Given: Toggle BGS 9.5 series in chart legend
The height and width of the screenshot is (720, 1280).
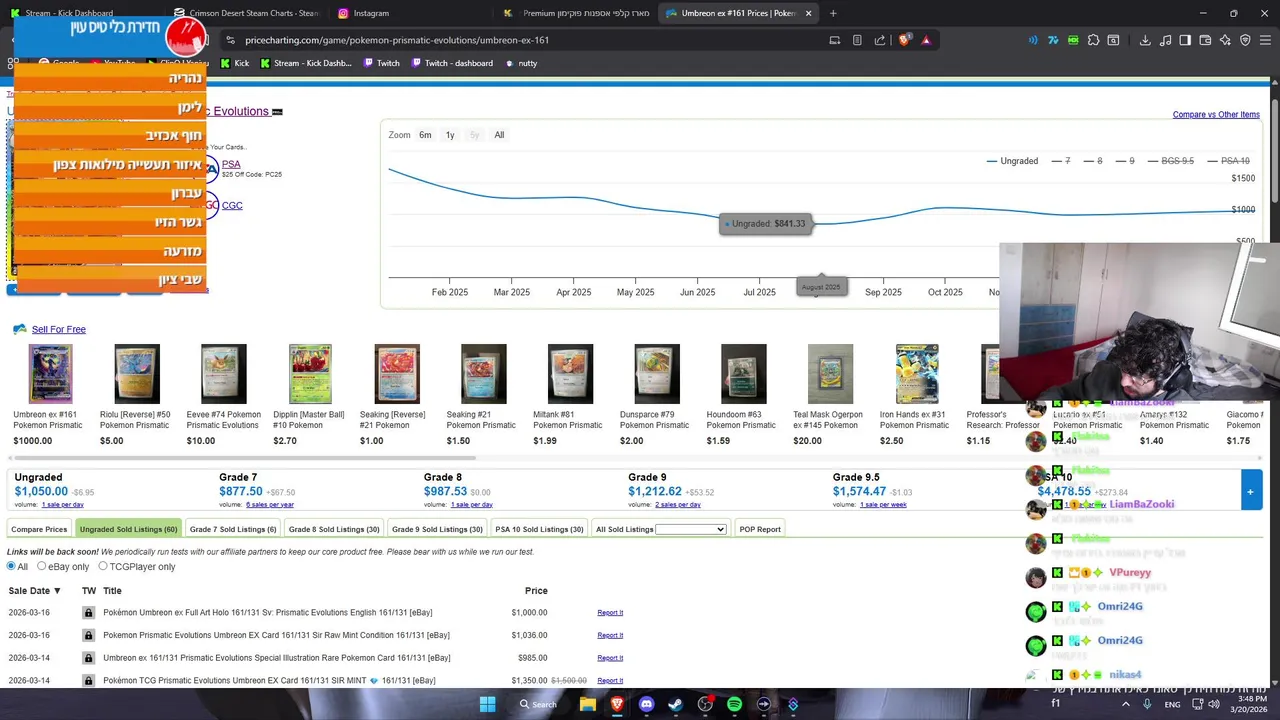Looking at the screenshot, I should [1170, 160].
